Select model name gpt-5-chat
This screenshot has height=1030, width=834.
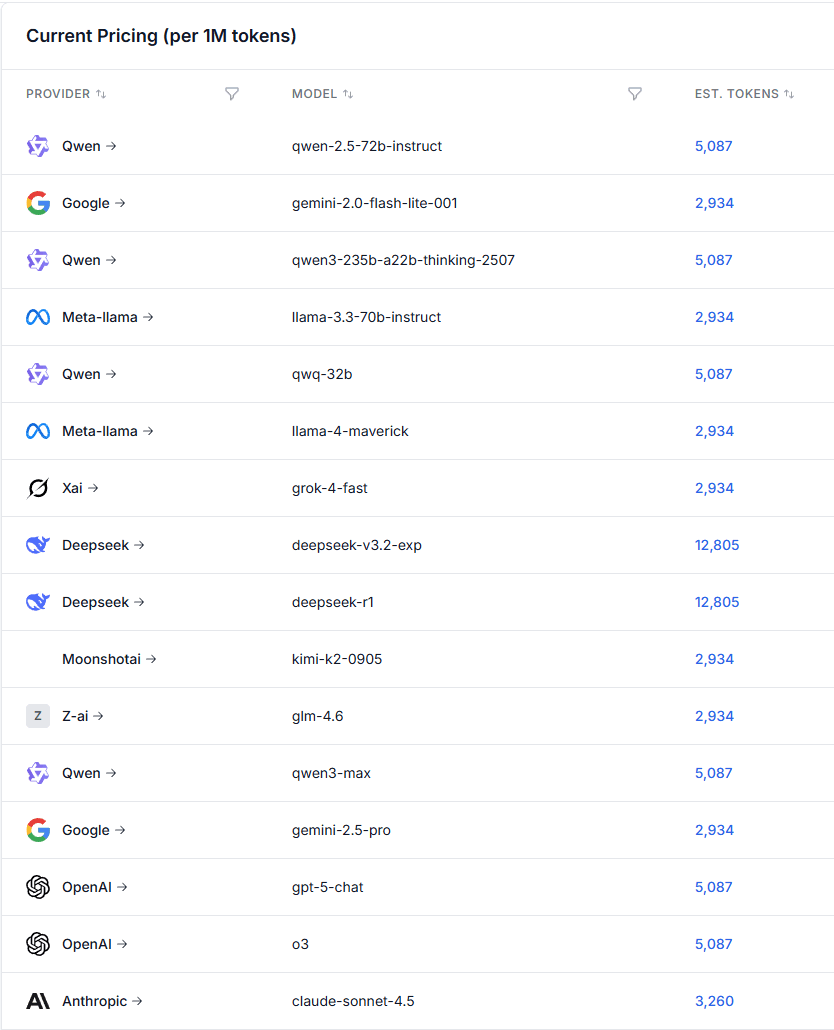(x=327, y=887)
